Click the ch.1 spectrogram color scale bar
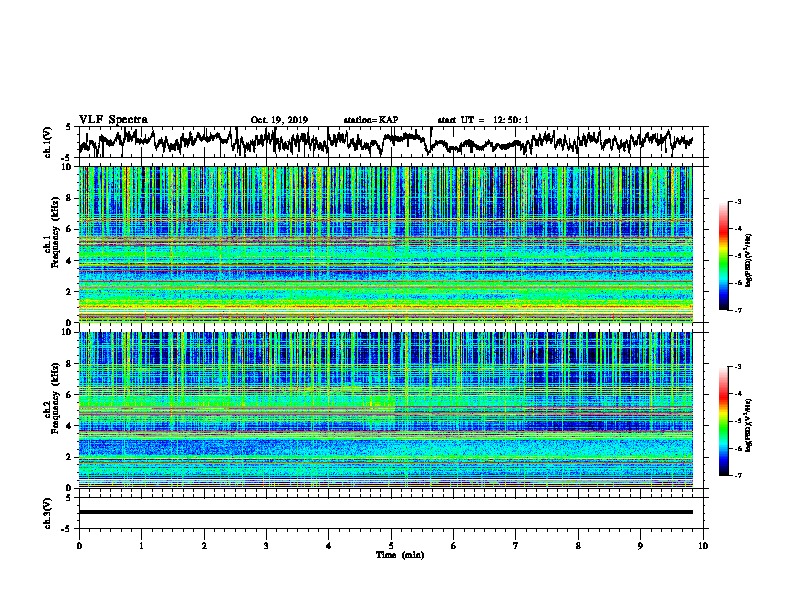 [x=723, y=256]
